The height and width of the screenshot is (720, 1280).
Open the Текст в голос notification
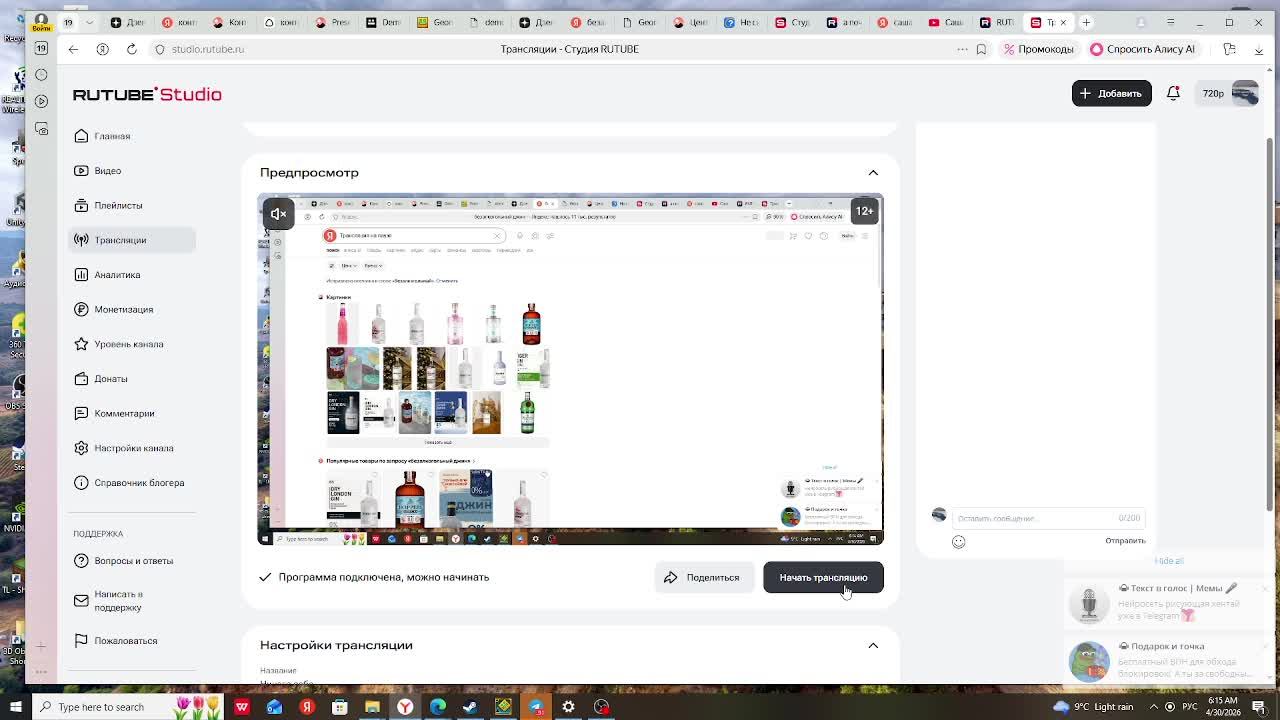[1166, 603]
